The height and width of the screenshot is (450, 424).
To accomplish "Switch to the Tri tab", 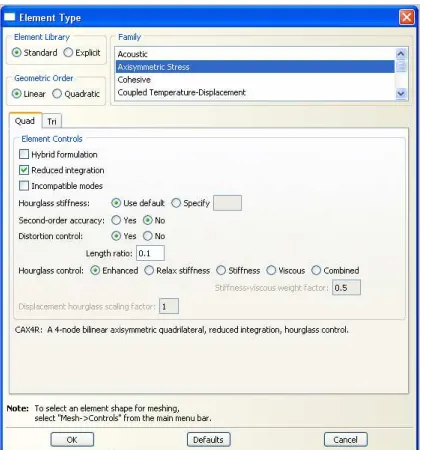I will [x=52, y=121].
